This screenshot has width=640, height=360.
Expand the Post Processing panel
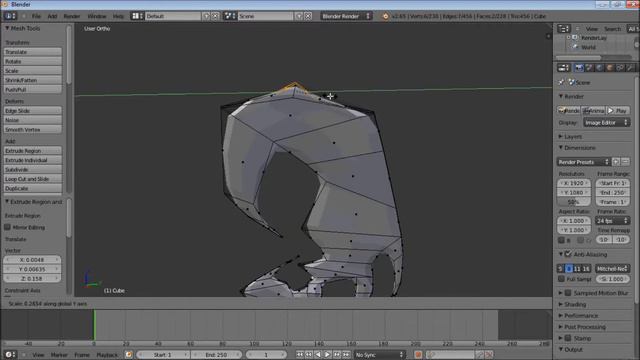pyautogui.click(x=584, y=327)
